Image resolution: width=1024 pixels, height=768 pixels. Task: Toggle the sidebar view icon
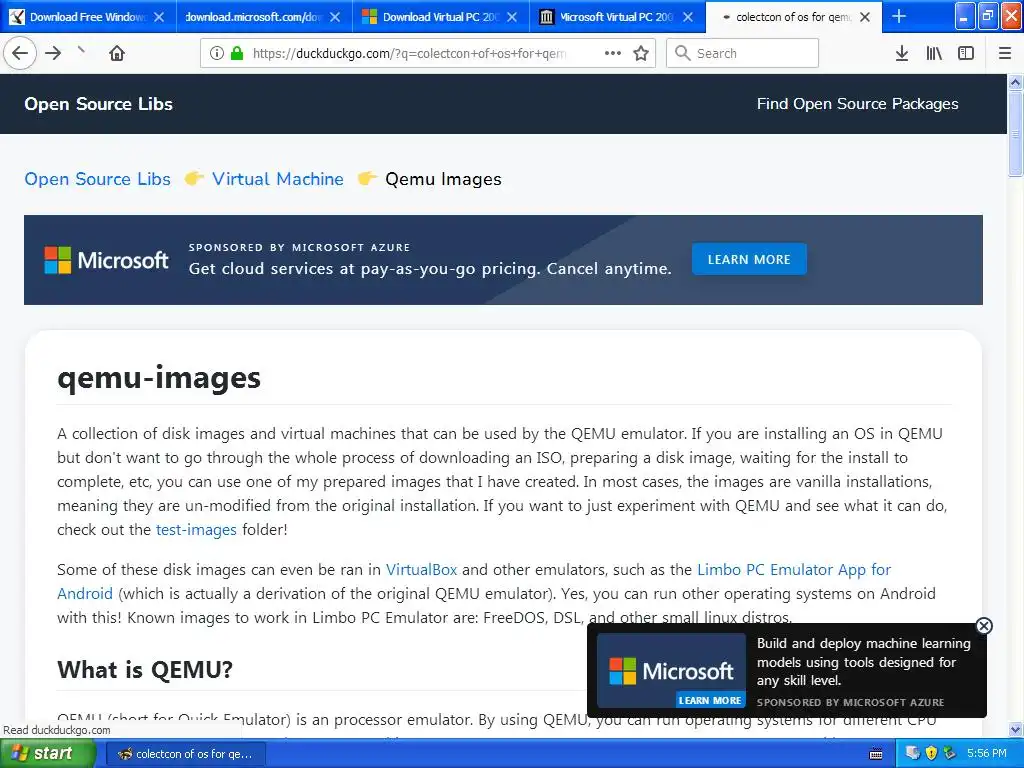click(966, 53)
